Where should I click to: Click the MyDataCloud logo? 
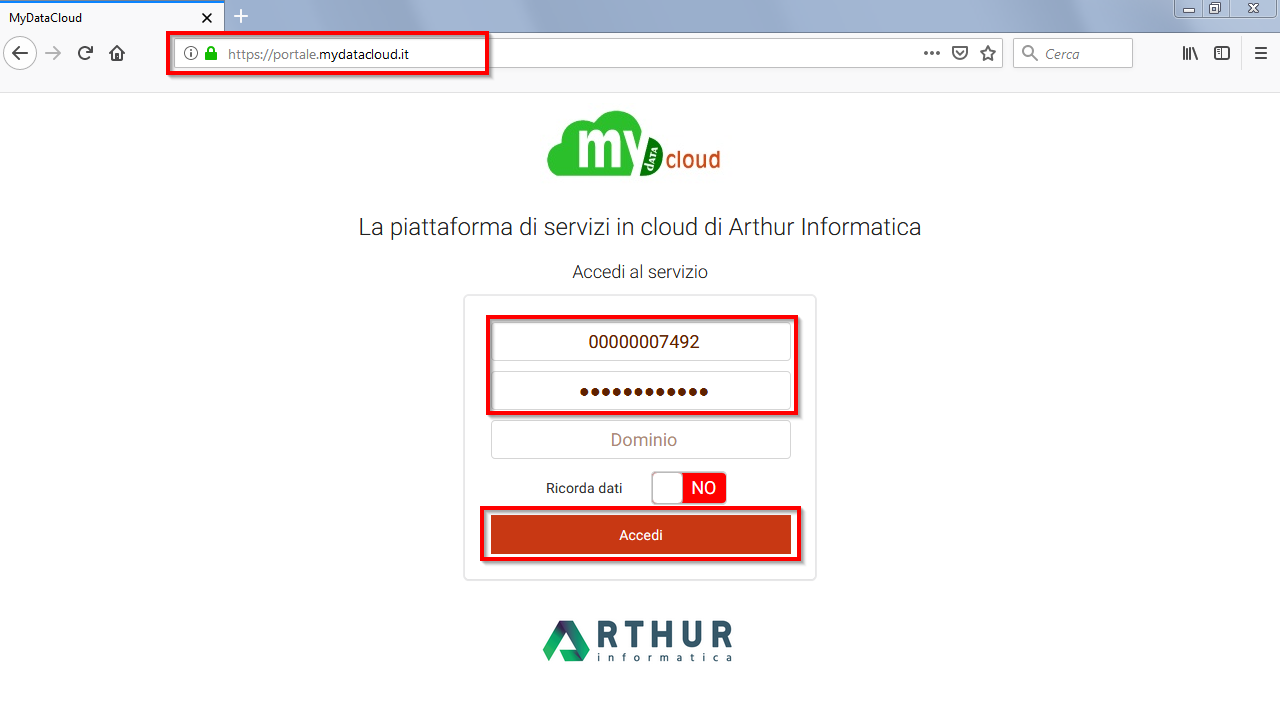pyautogui.click(x=634, y=144)
